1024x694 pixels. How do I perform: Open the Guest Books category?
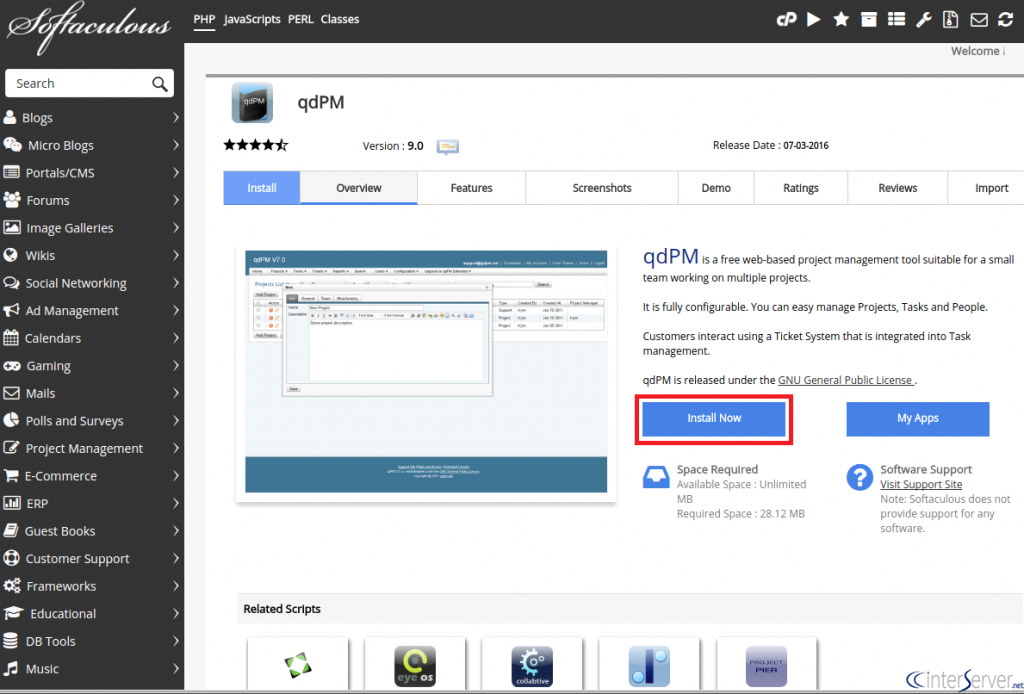pos(91,531)
